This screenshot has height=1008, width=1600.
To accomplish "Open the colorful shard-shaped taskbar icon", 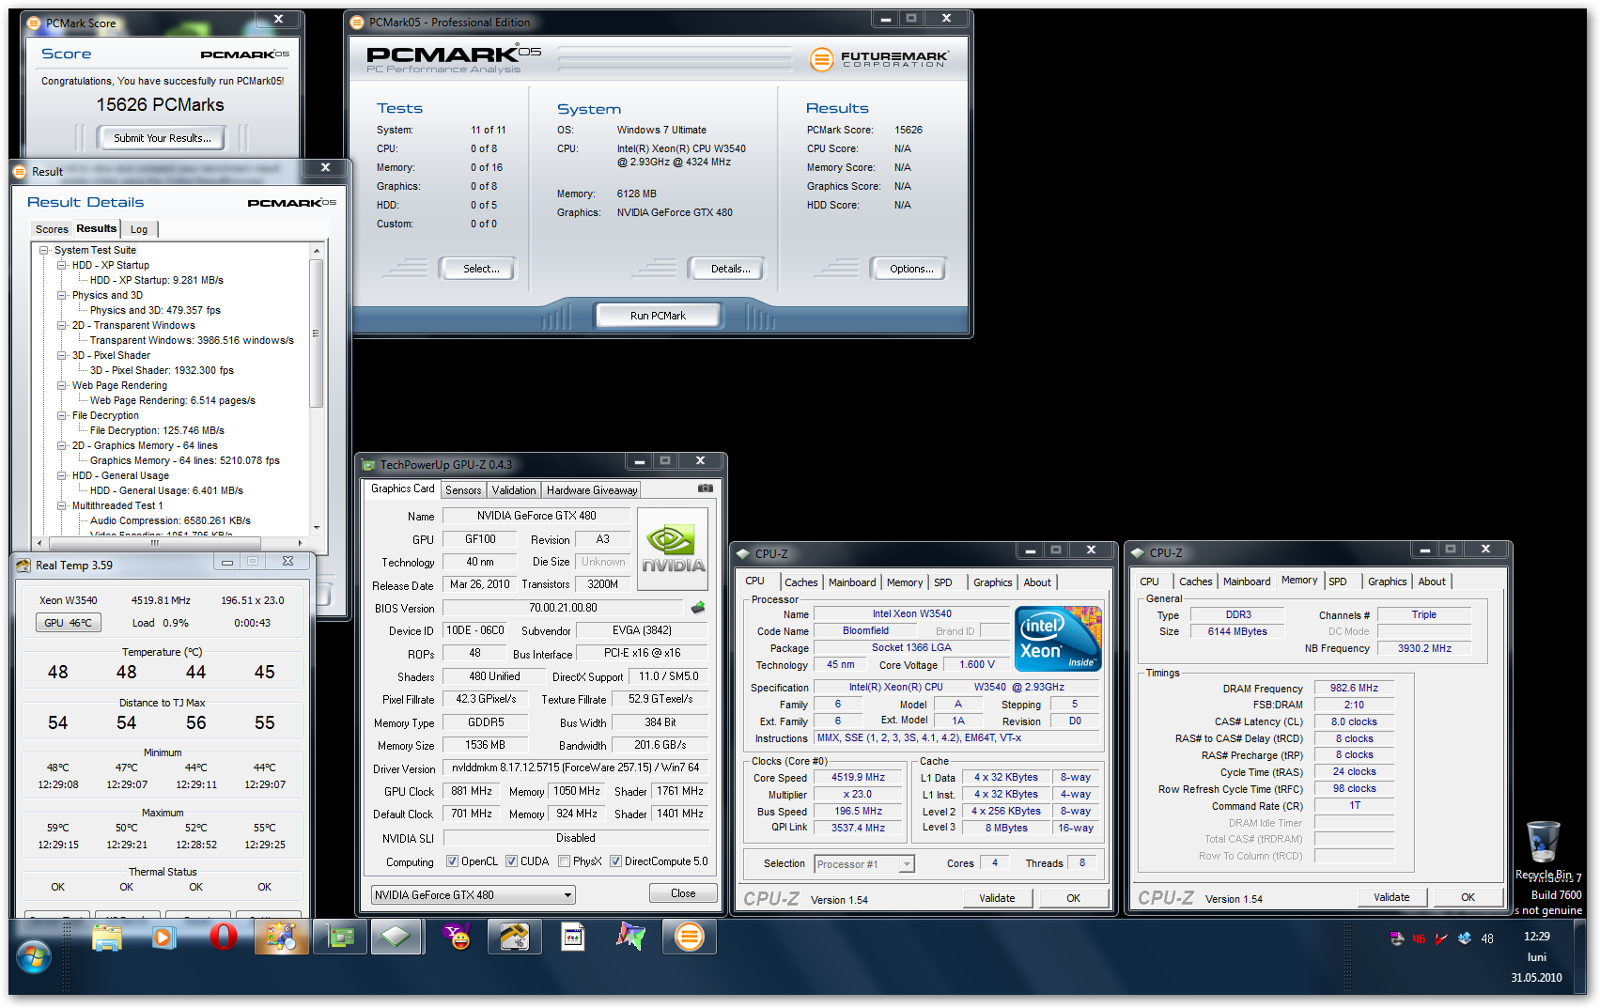I will pyautogui.click(x=631, y=937).
